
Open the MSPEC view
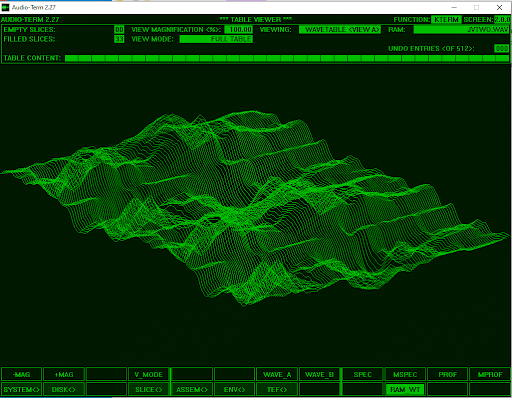point(405,374)
